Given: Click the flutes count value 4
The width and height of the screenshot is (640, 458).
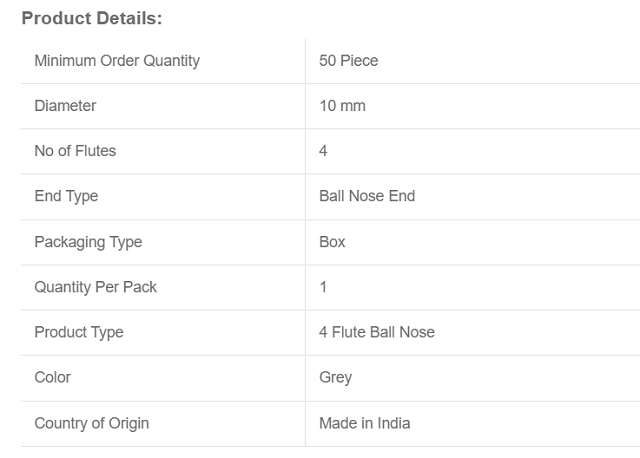Looking at the screenshot, I should pyautogui.click(x=323, y=151).
